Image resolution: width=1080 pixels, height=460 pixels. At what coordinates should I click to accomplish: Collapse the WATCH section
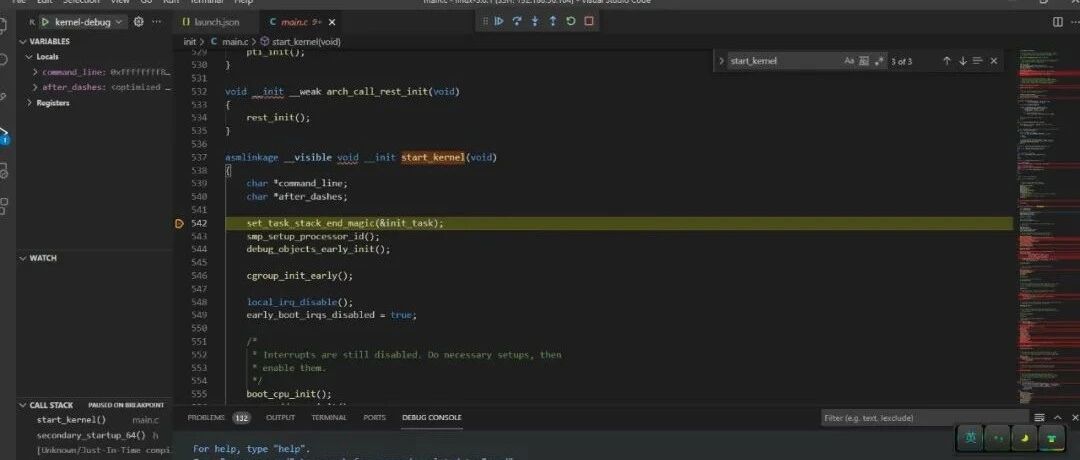click(23, 258)
